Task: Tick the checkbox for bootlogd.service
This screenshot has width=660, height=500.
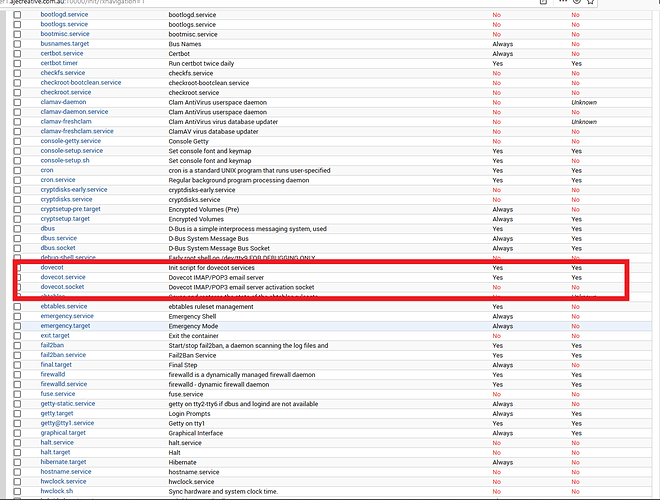Action: (17, 15)
